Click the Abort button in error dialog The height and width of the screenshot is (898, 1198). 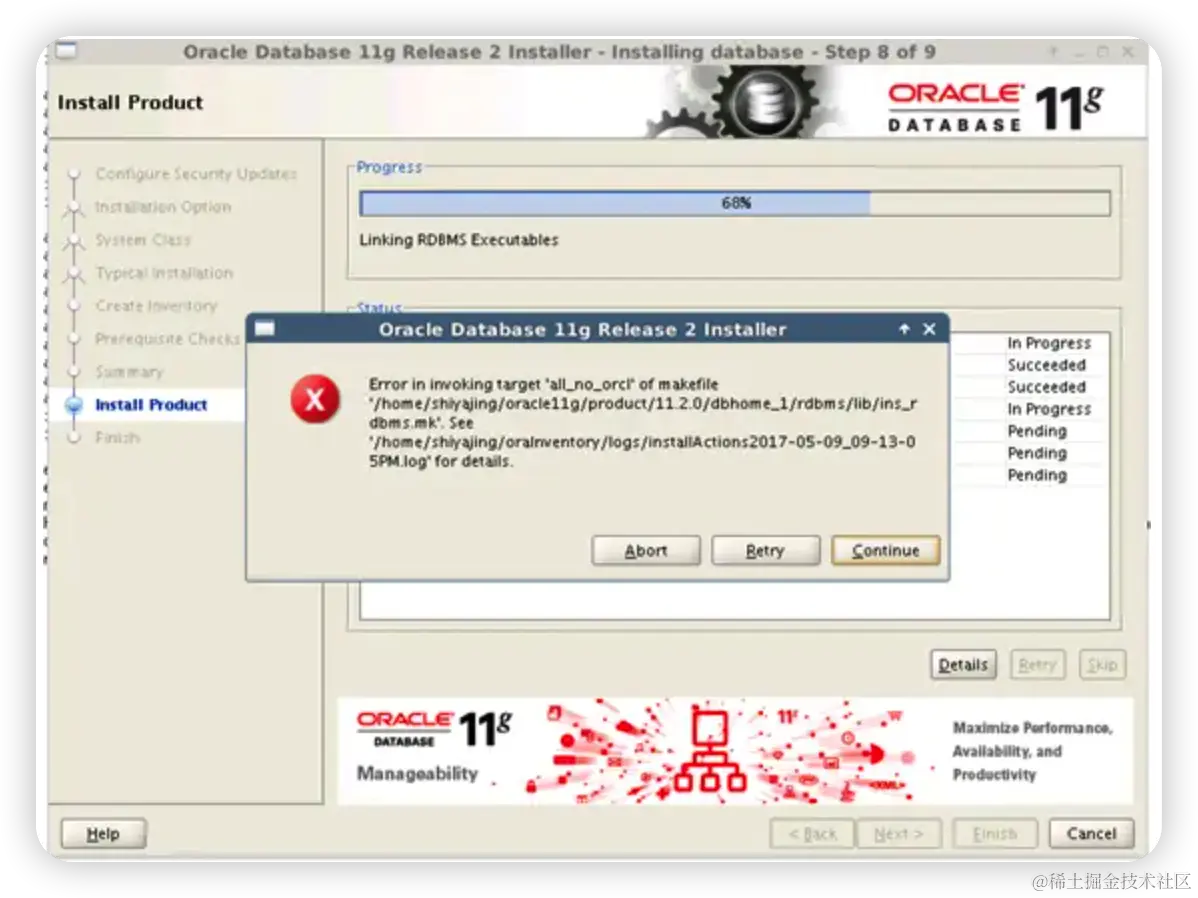tap(646, 550)
